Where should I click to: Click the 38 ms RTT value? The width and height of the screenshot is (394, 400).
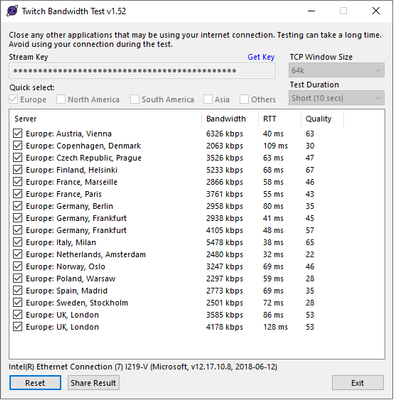pyautogui.click(x=273, y=242)
